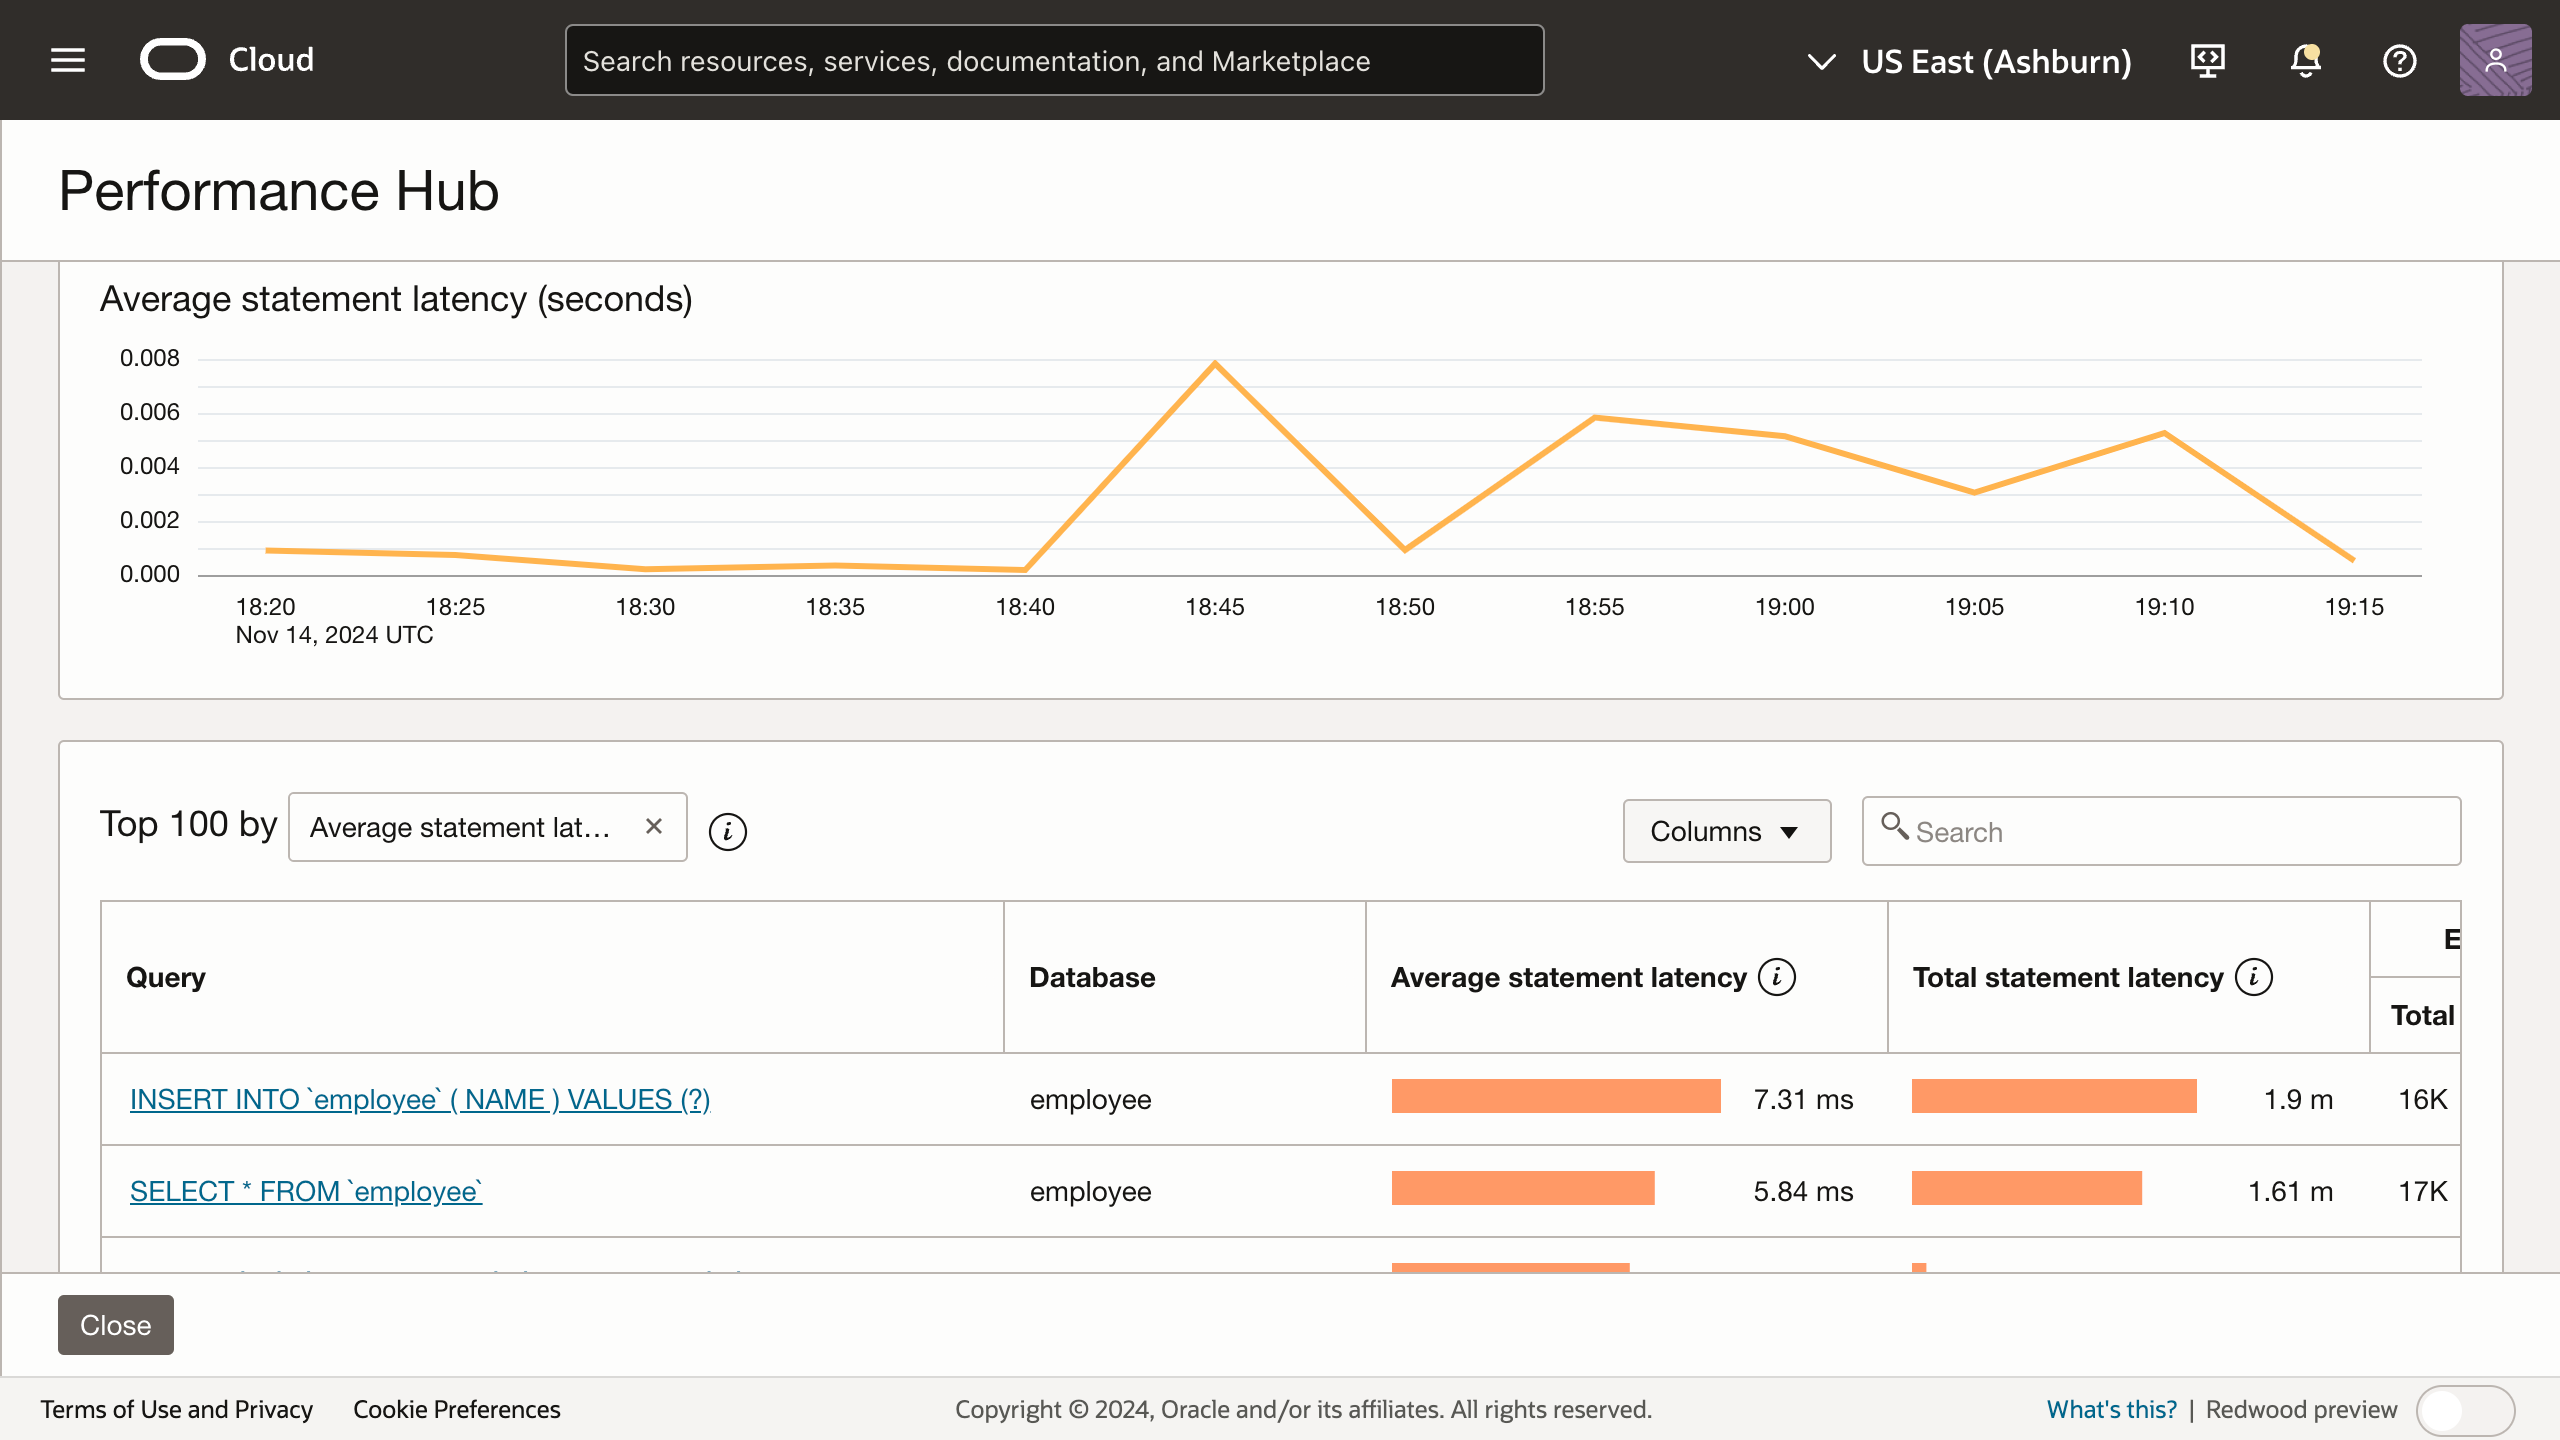Open the notifications bell
This screenshot has height=1440, width=2560.
[x=2304, y=60]
